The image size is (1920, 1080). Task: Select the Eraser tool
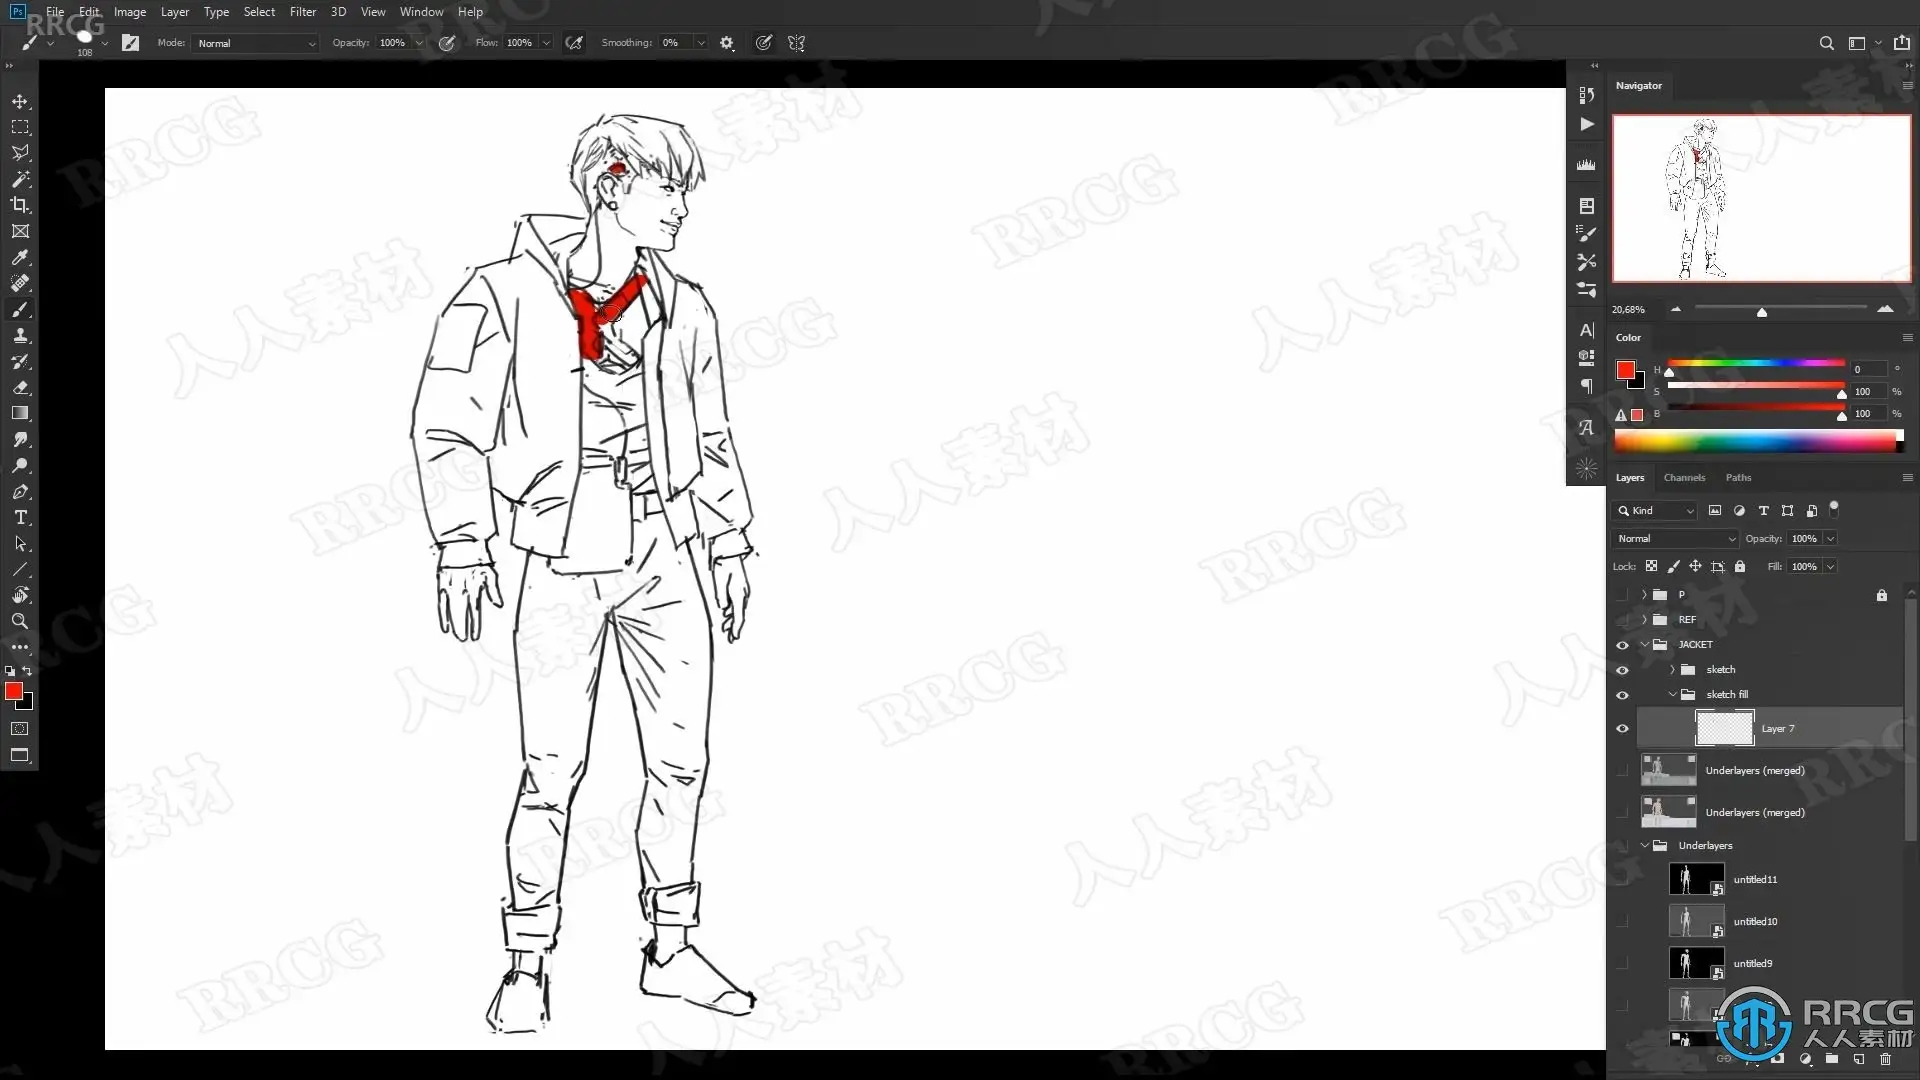(20, 388)
